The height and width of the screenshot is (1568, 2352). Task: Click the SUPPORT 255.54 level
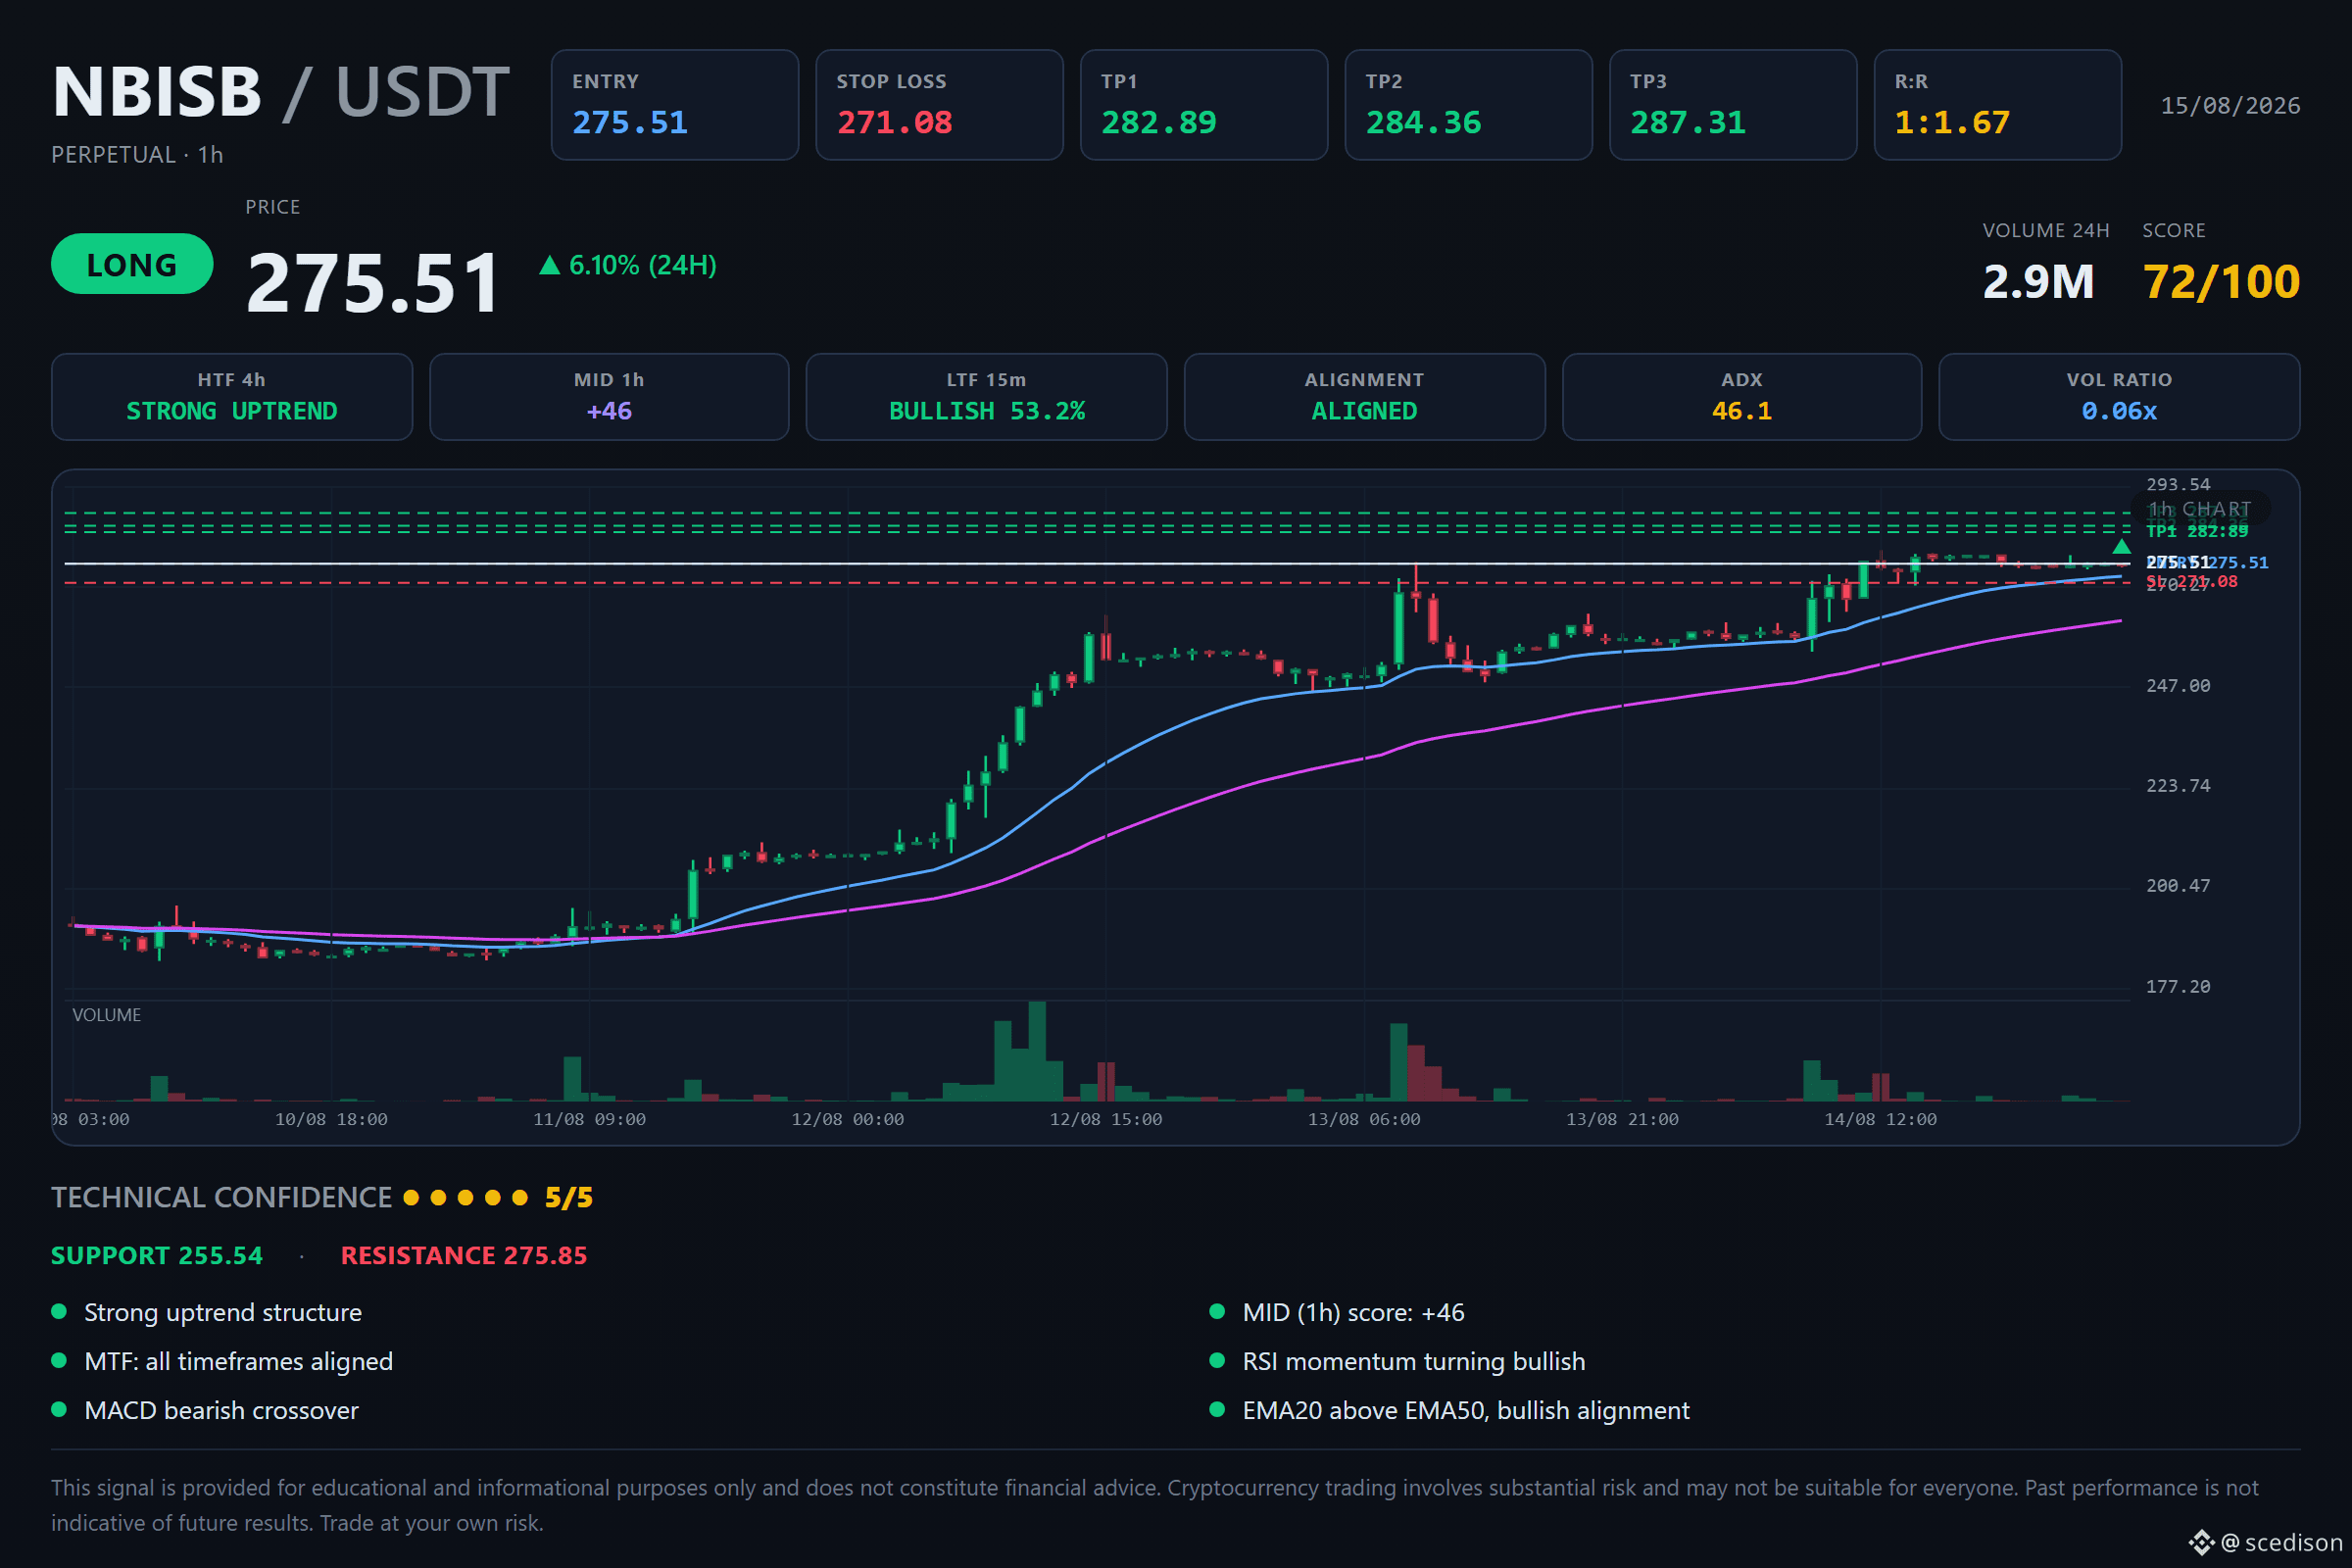coord(157,1256)
